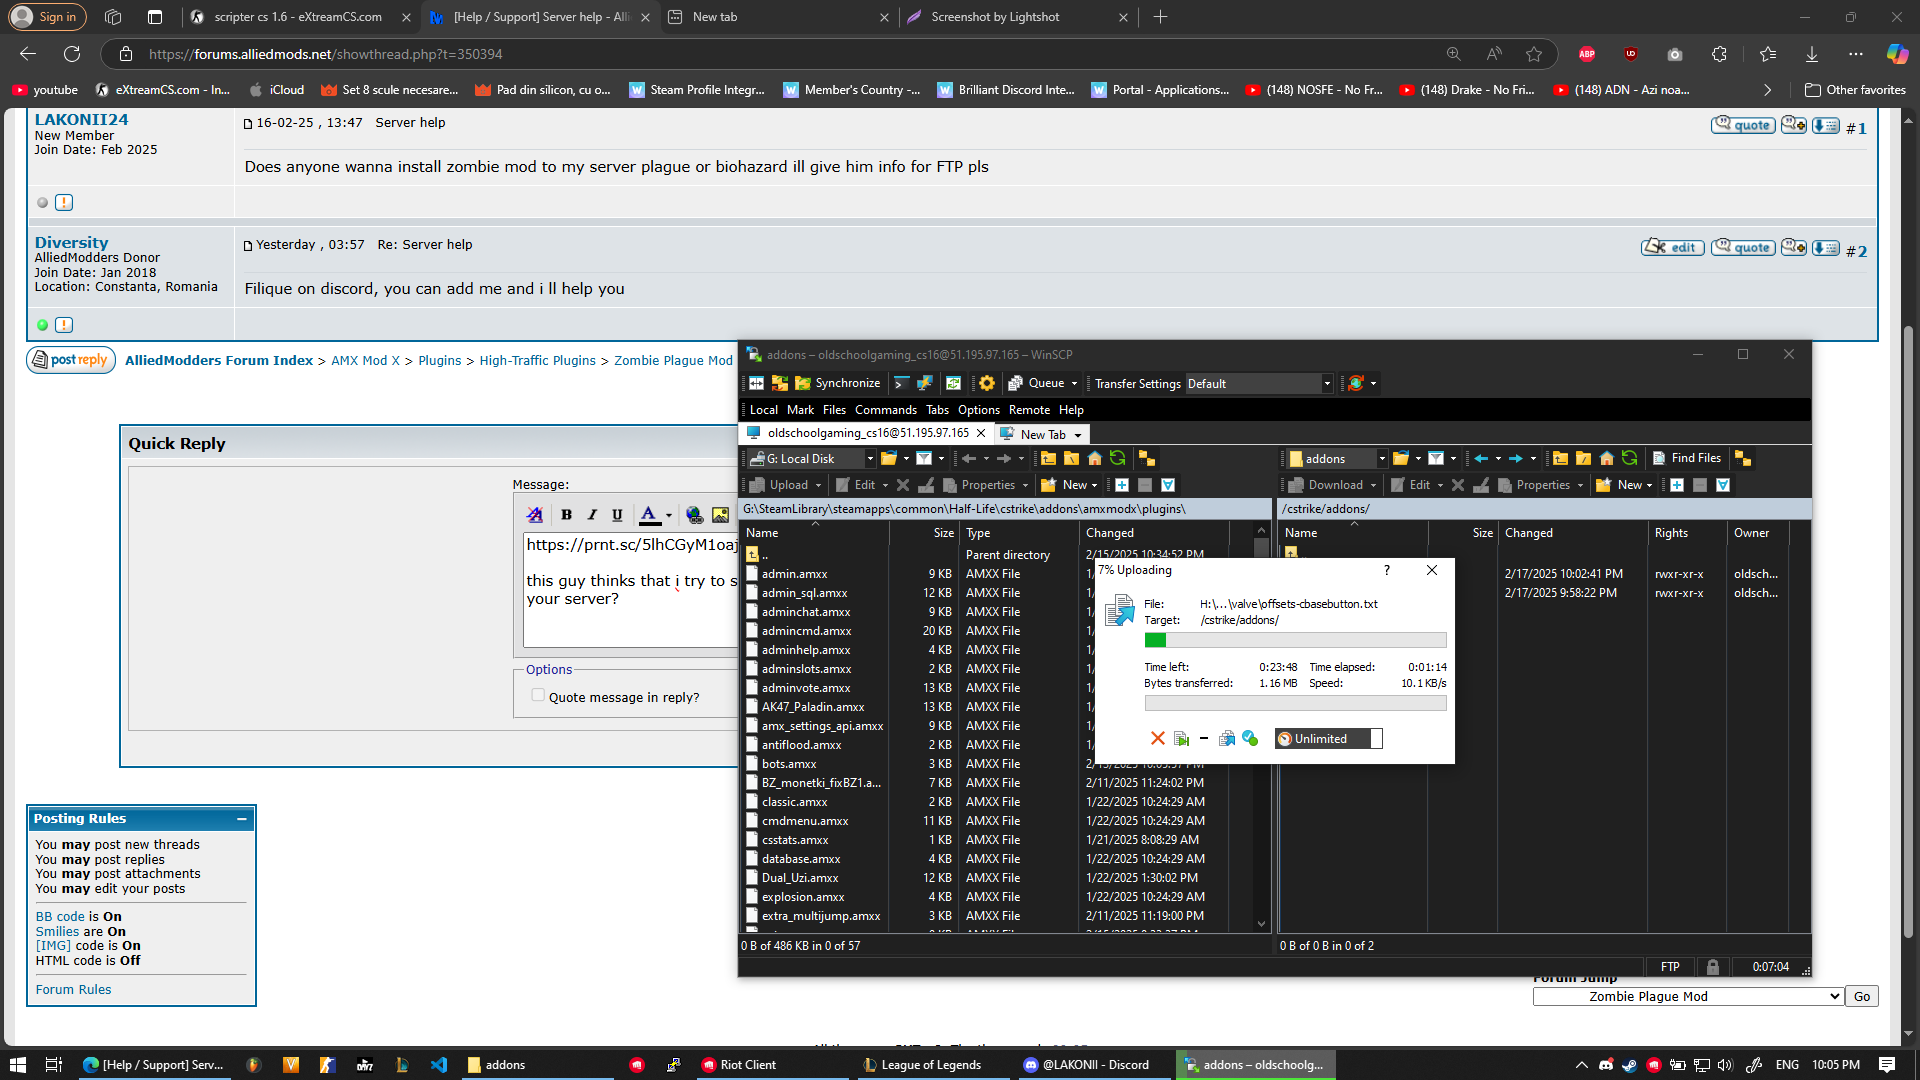Click the remote panel parent directory icon

pyautogui.click(x=1560, y=458)
